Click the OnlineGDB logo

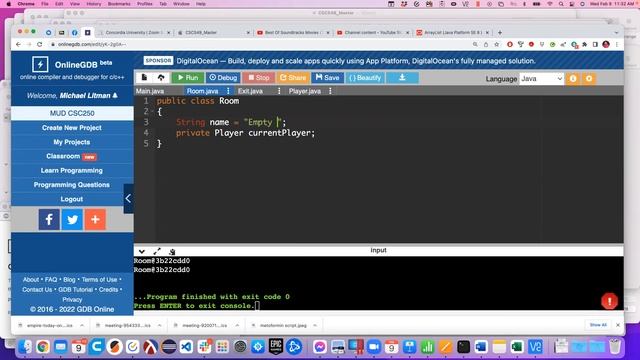click(40, 64)
